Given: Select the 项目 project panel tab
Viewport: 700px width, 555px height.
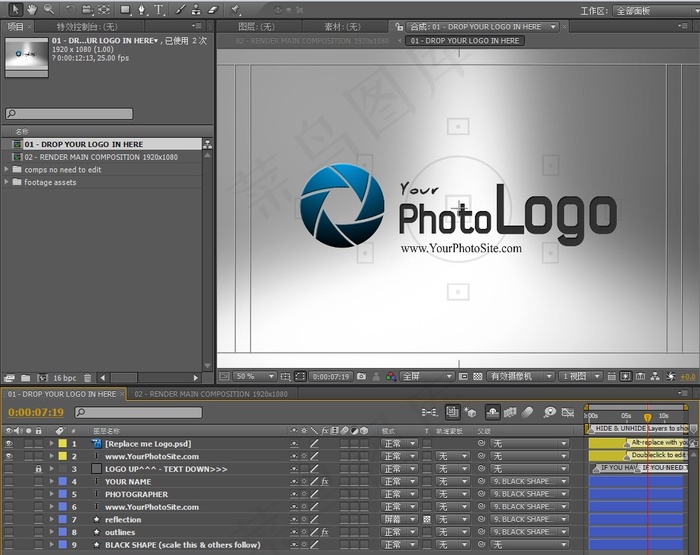Looking at the screenshot, I should [x=16, y=27].
